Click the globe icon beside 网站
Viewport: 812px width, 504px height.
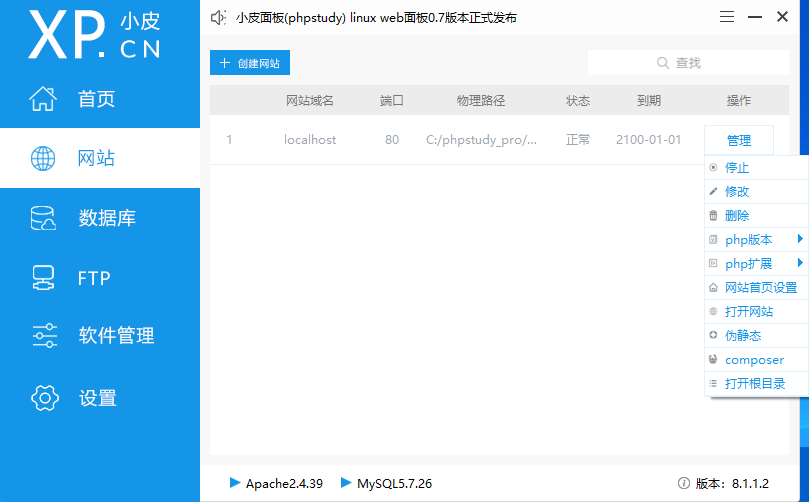click(43, 158)
